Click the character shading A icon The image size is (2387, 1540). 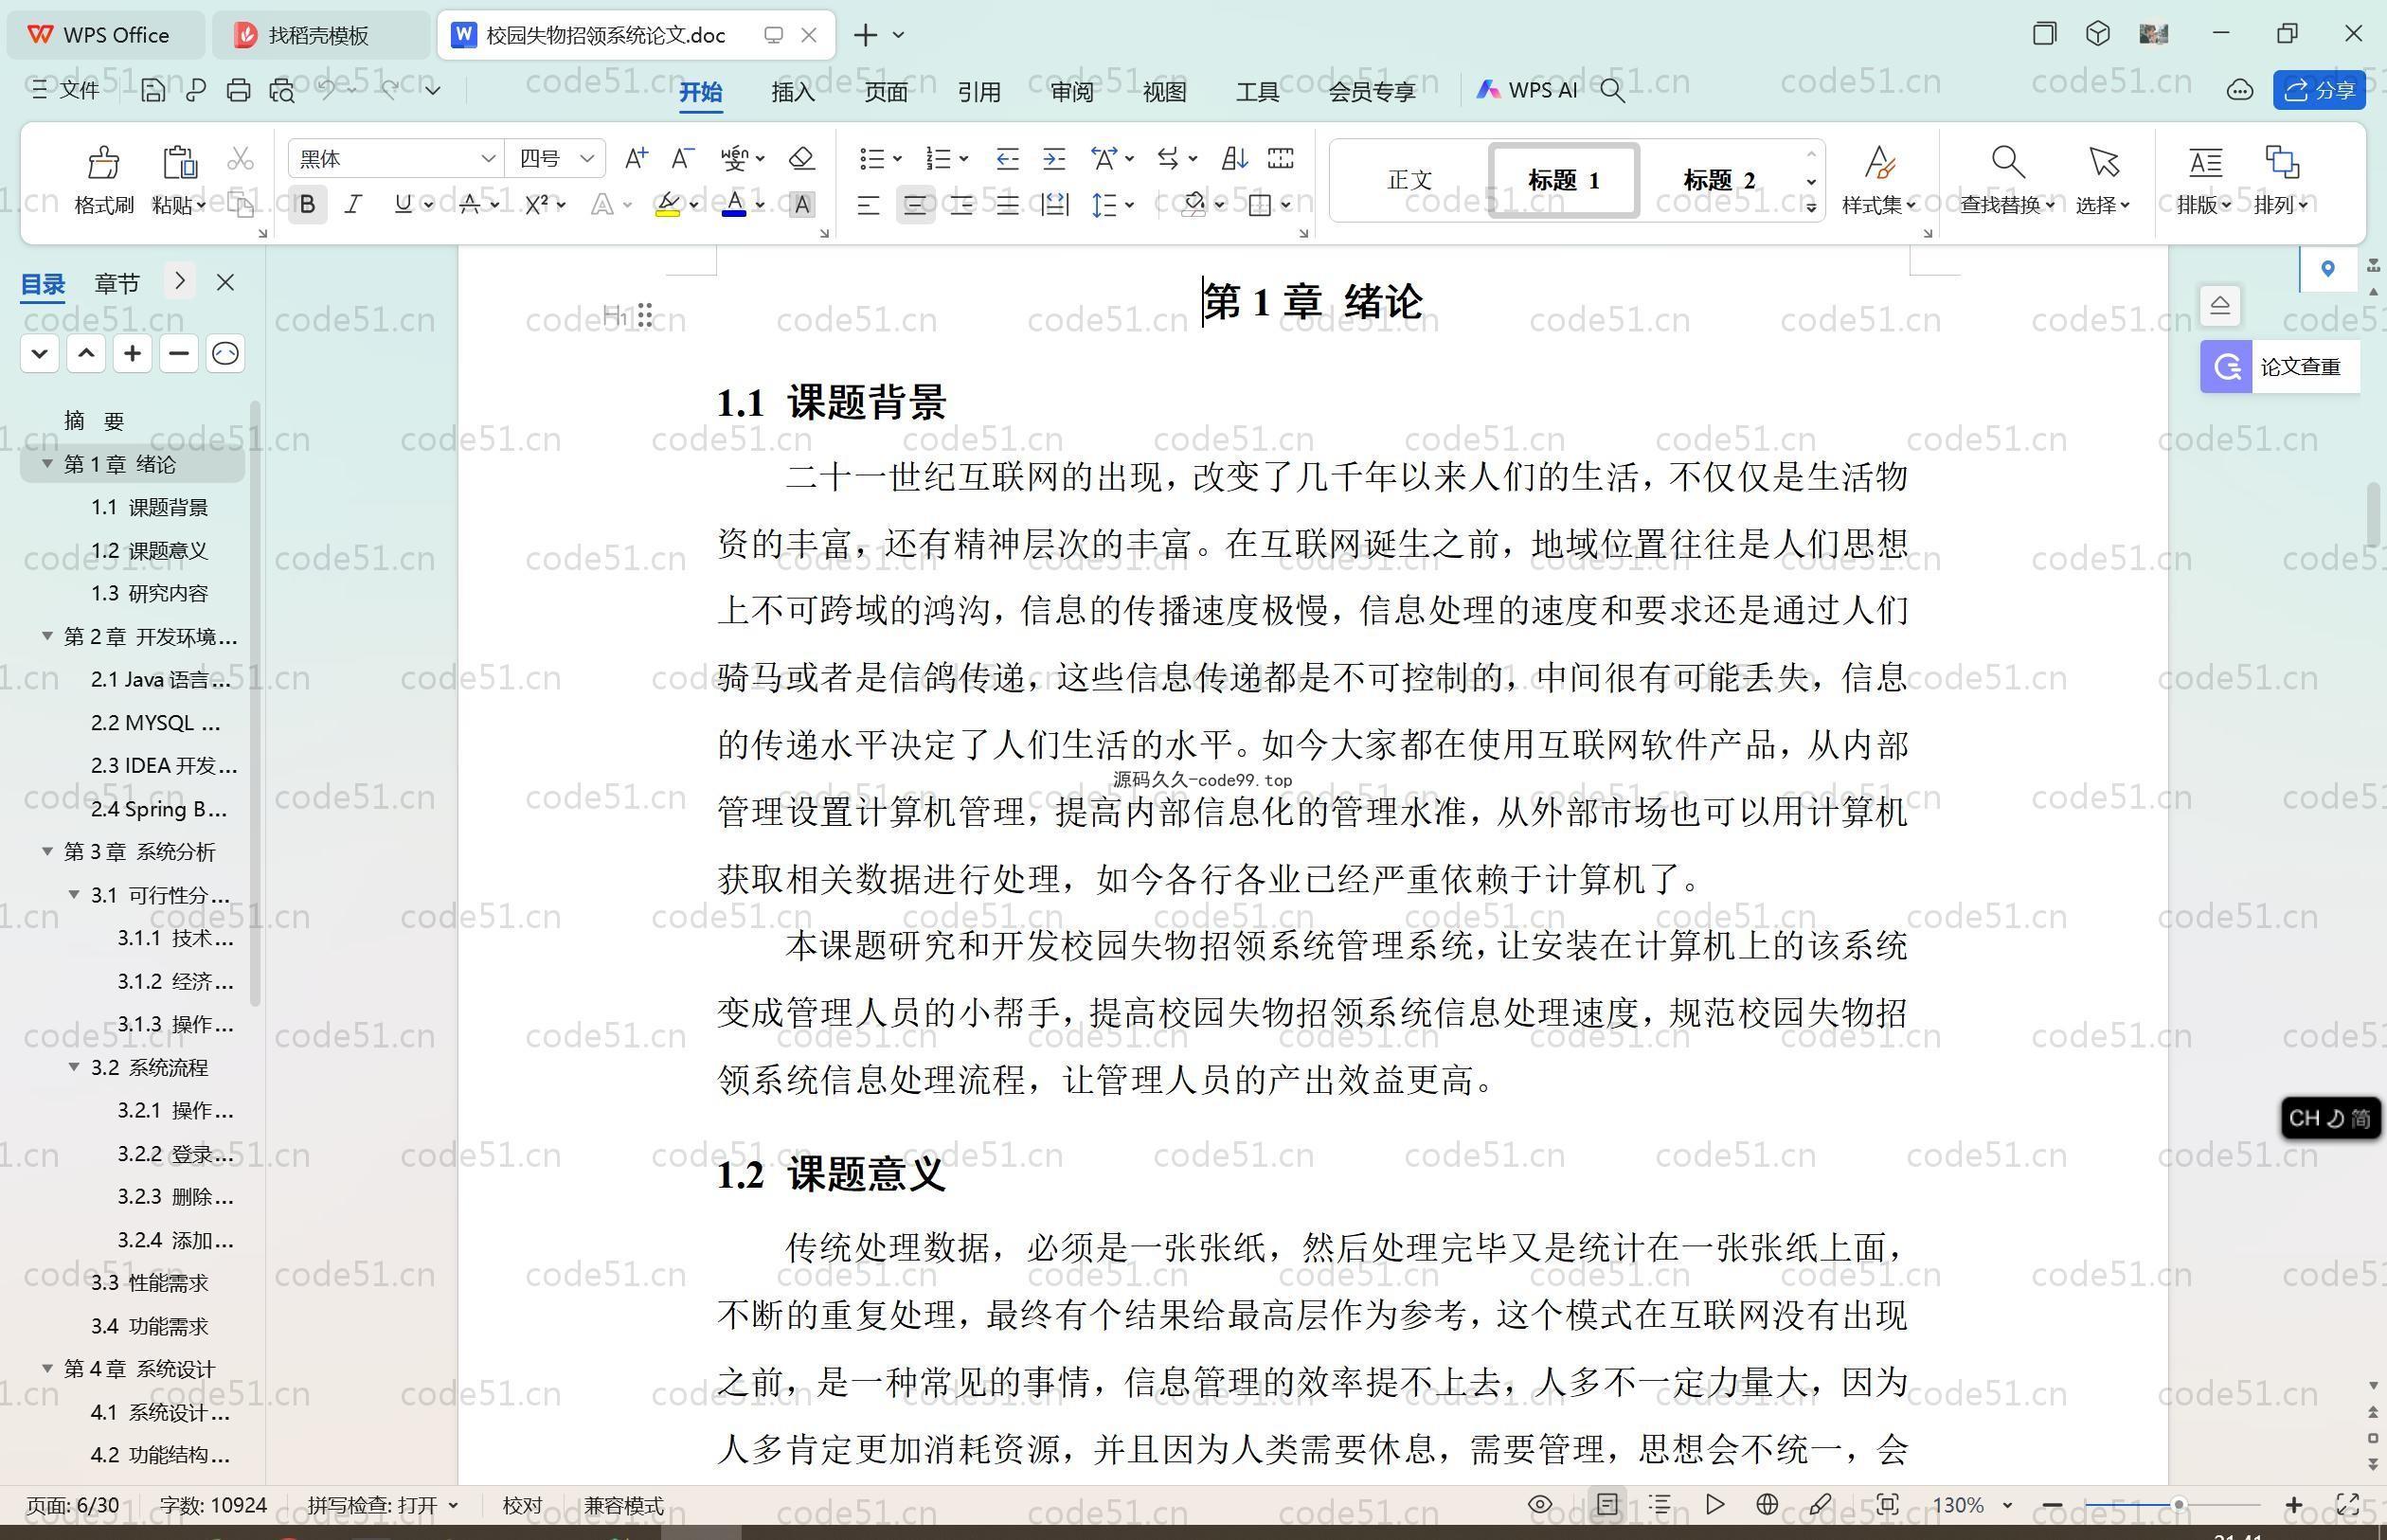coord(801,205)
